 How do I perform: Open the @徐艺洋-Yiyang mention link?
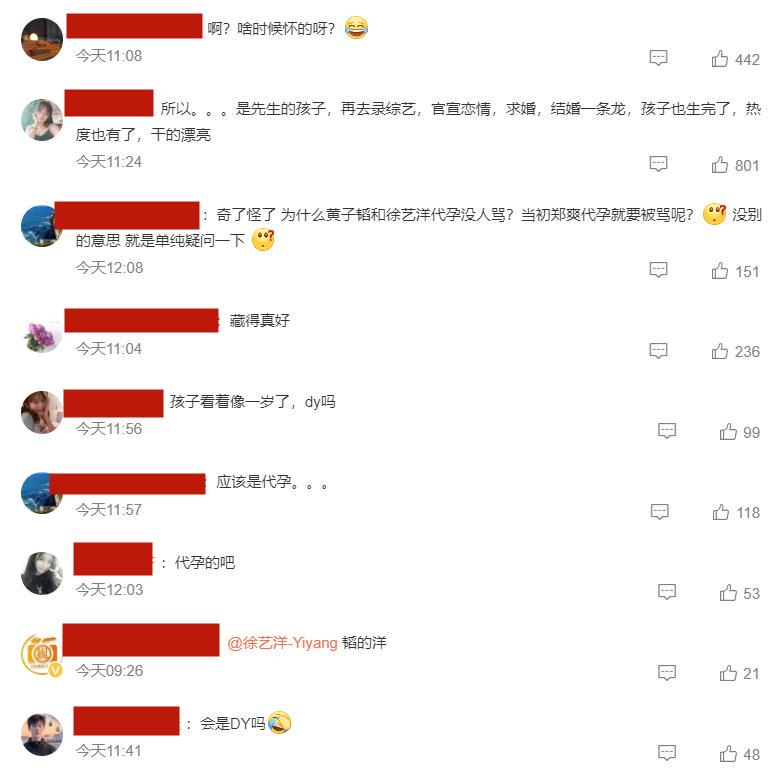[282, 643]
